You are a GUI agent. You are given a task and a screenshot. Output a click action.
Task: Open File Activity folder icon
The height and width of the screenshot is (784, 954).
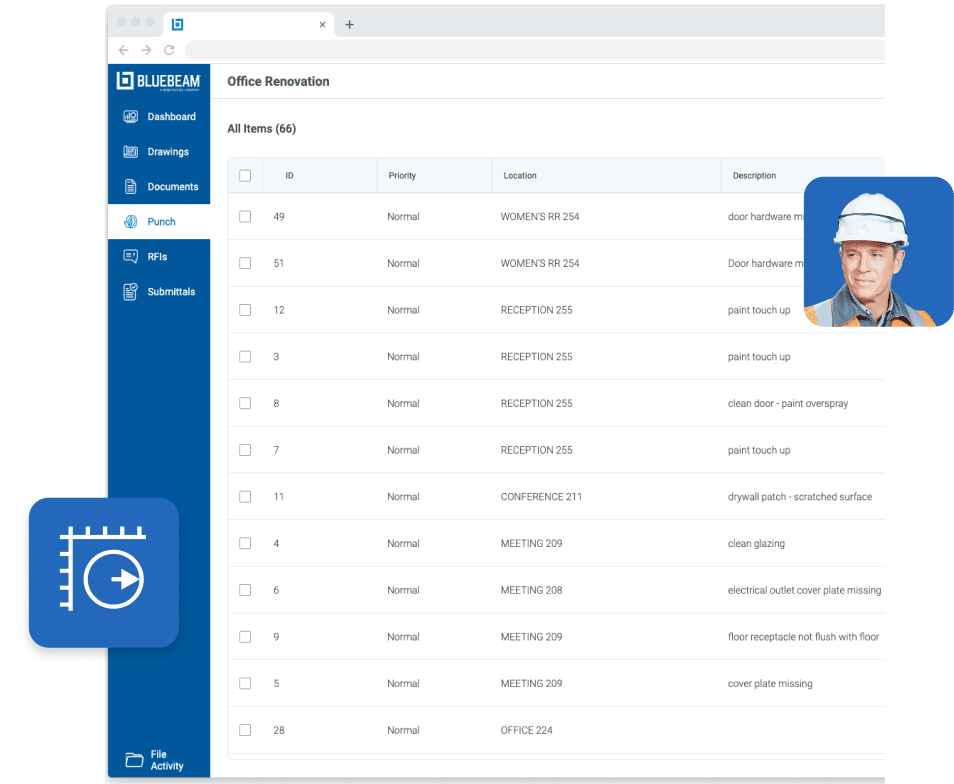click(x=134, y=760)
